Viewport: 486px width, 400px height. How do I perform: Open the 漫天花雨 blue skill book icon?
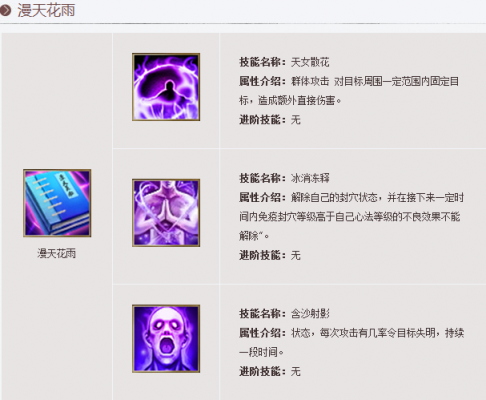(57, 203)
